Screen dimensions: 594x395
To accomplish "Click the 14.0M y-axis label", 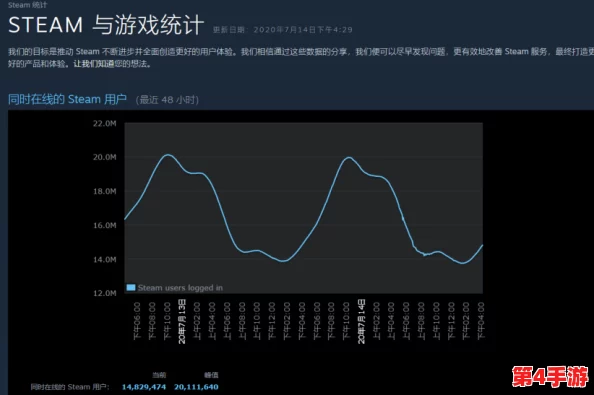I will (105, 259).
